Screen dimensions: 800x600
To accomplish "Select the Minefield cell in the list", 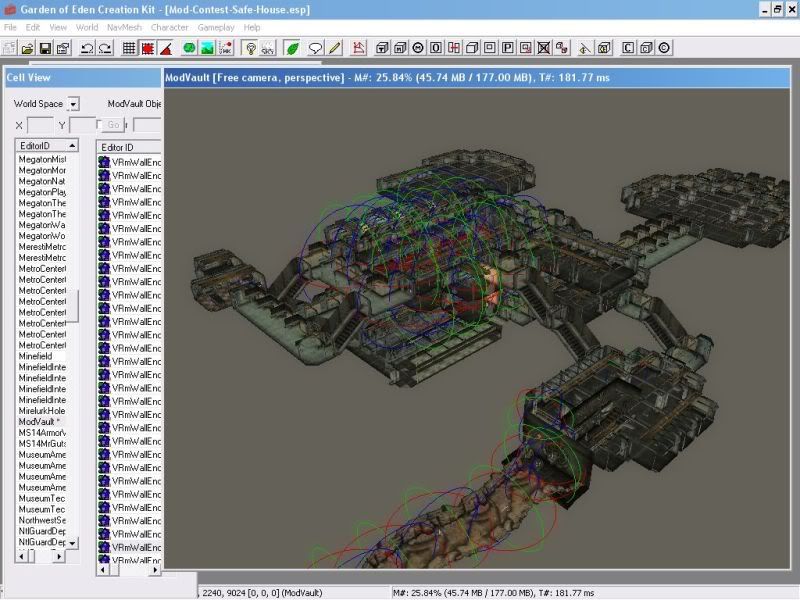I will [35, 356].
